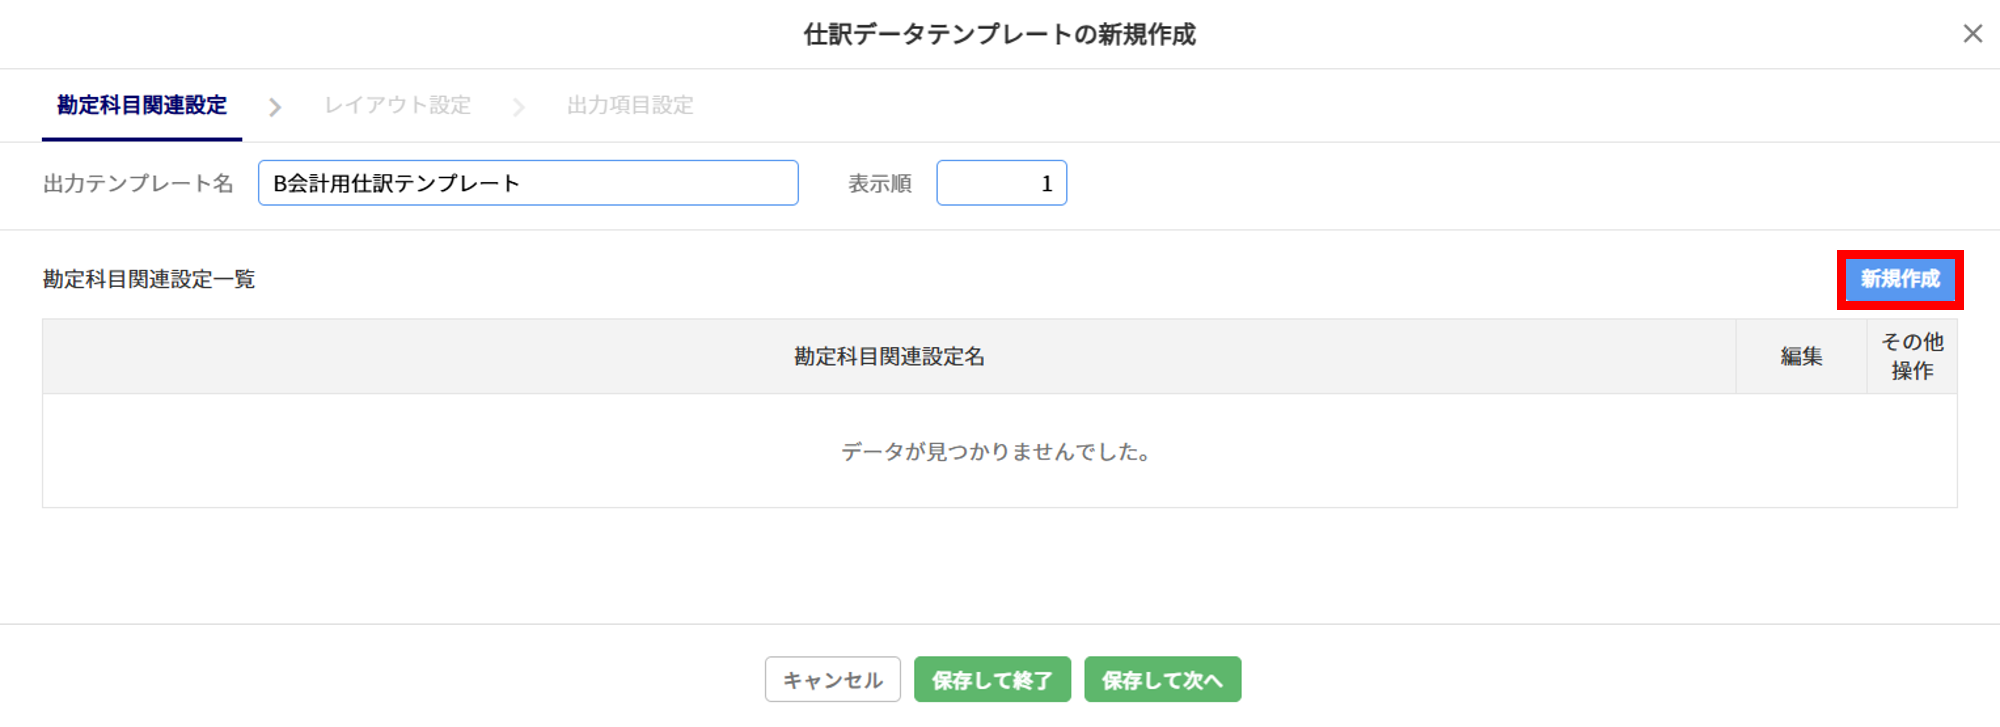Switch to the レイアウト設定 tab
Screen dimensions: 2000x727
(x=397, y=105)
